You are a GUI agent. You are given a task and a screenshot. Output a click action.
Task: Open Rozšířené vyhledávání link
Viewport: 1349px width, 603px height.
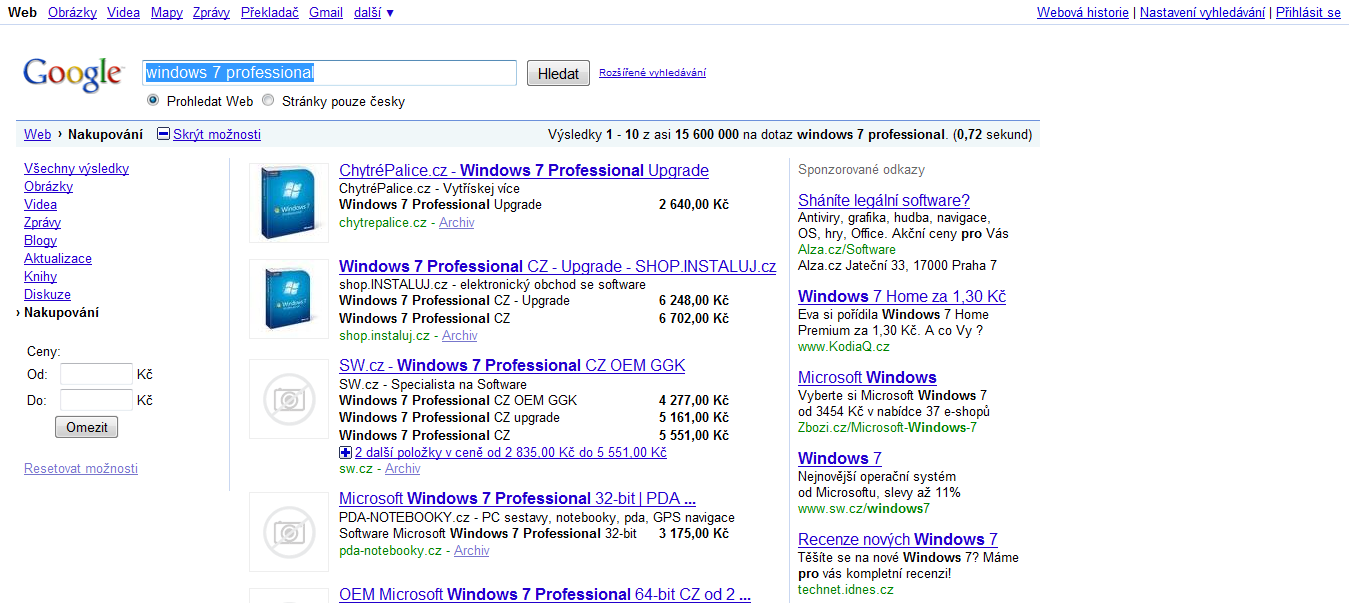click(x=652, y=72)
